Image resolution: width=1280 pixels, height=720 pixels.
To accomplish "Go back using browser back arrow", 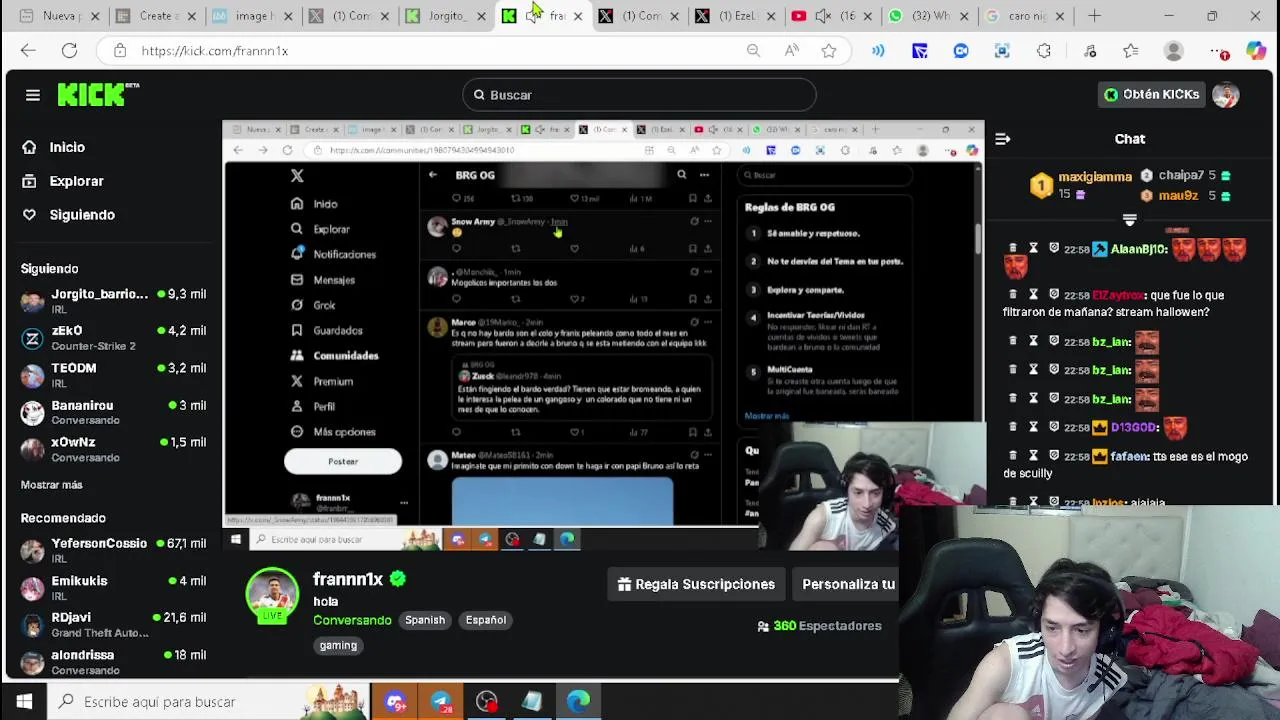I will coord(28,51).
